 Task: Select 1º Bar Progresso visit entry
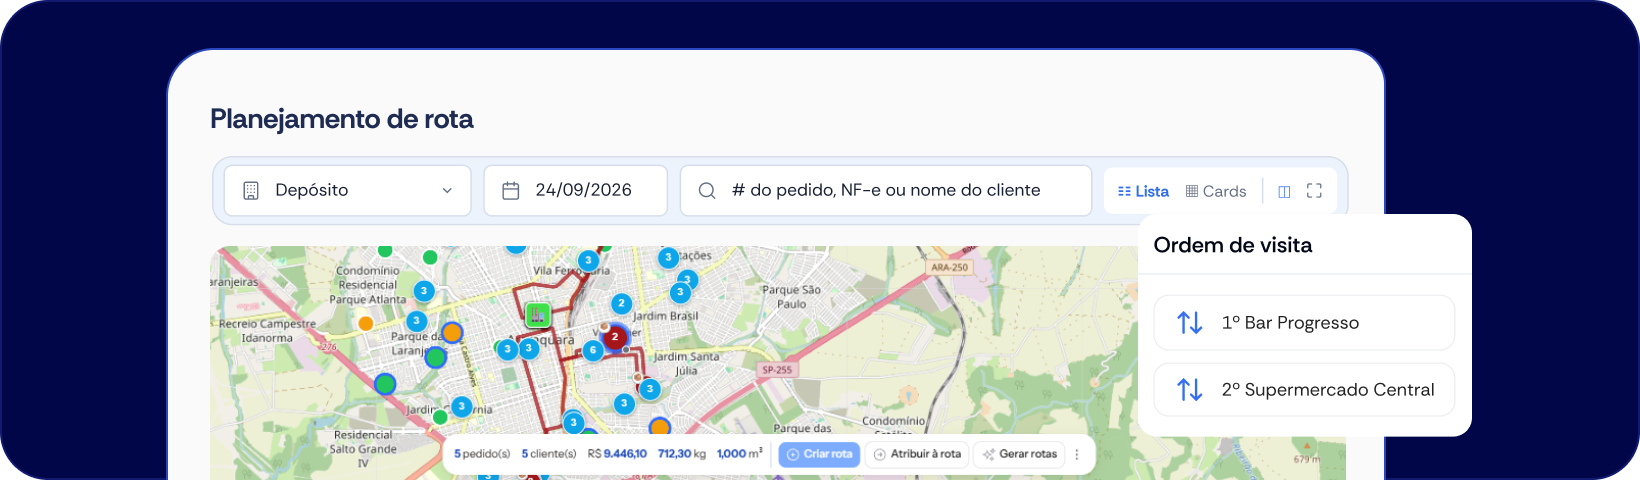[1304, 322]
